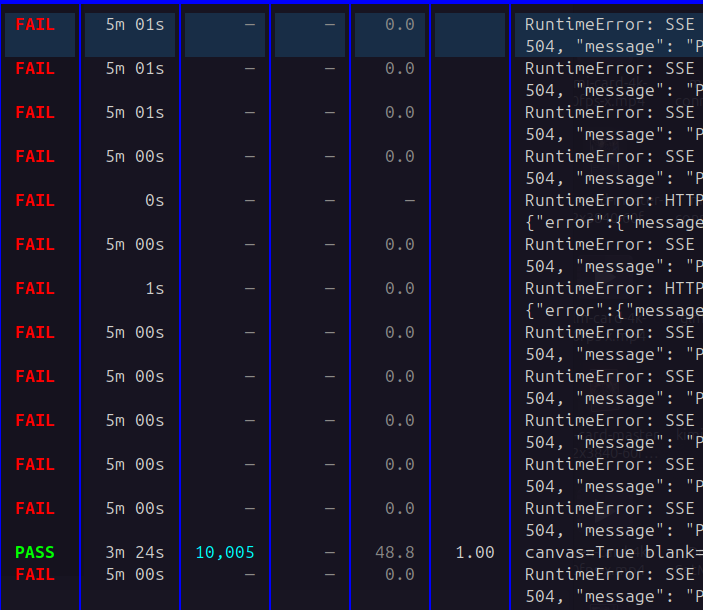703x610 pixels.
Task: Click 0.0 in the highlighted top row
Action: [400, 24]
